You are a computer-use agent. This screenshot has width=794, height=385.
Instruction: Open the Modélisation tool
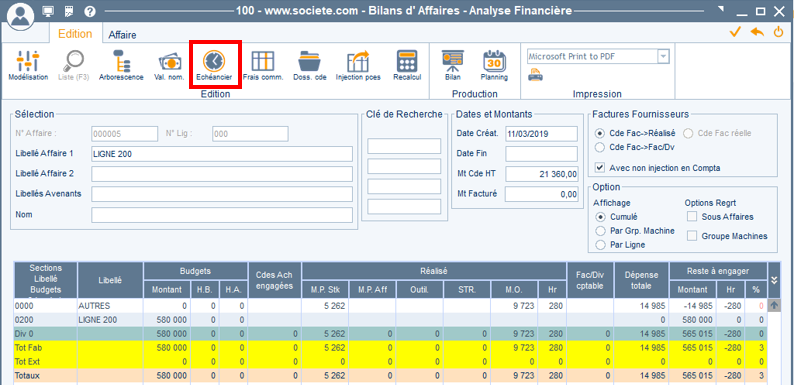click(x=28, y=66)
